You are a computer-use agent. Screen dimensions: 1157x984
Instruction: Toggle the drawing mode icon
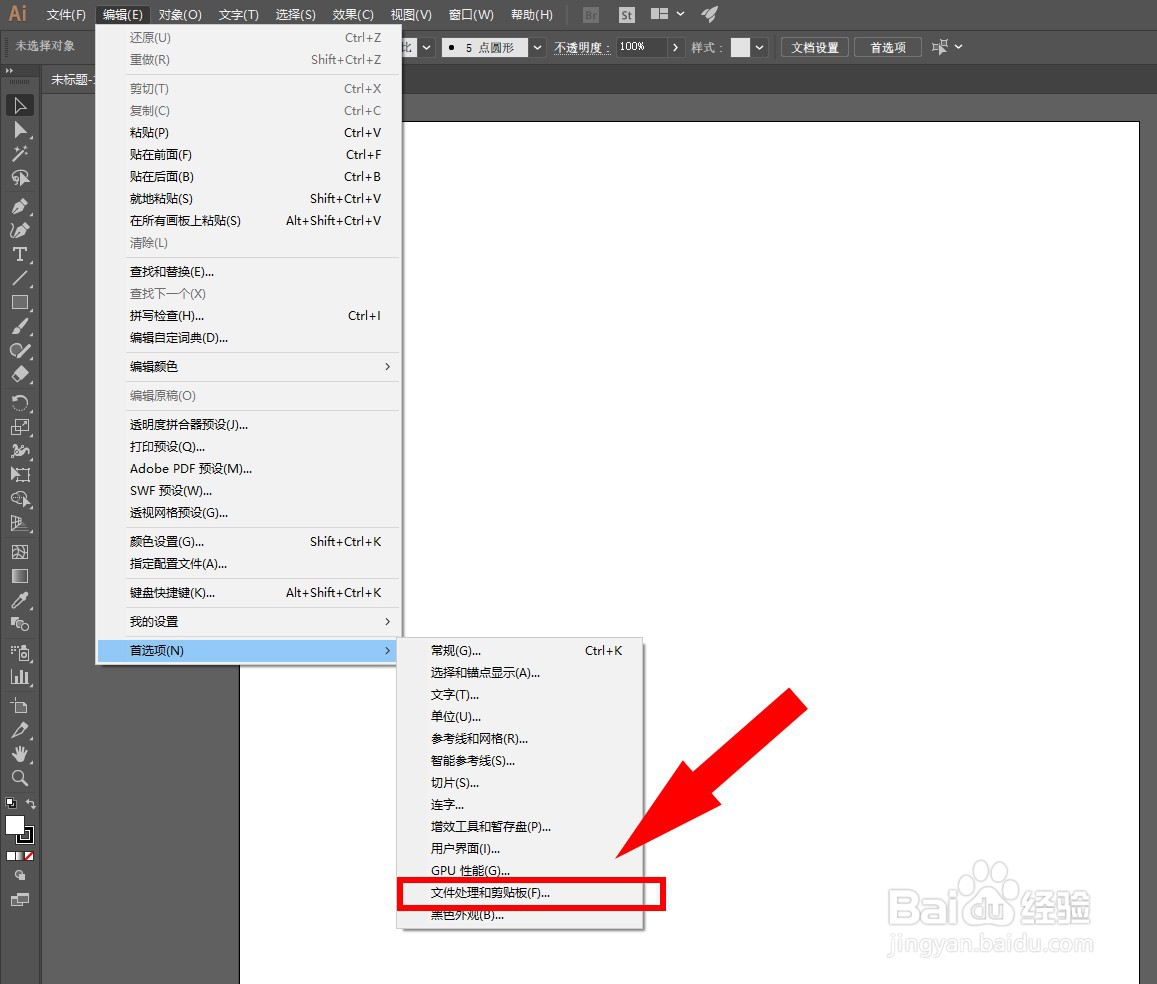tap(20, 876)
